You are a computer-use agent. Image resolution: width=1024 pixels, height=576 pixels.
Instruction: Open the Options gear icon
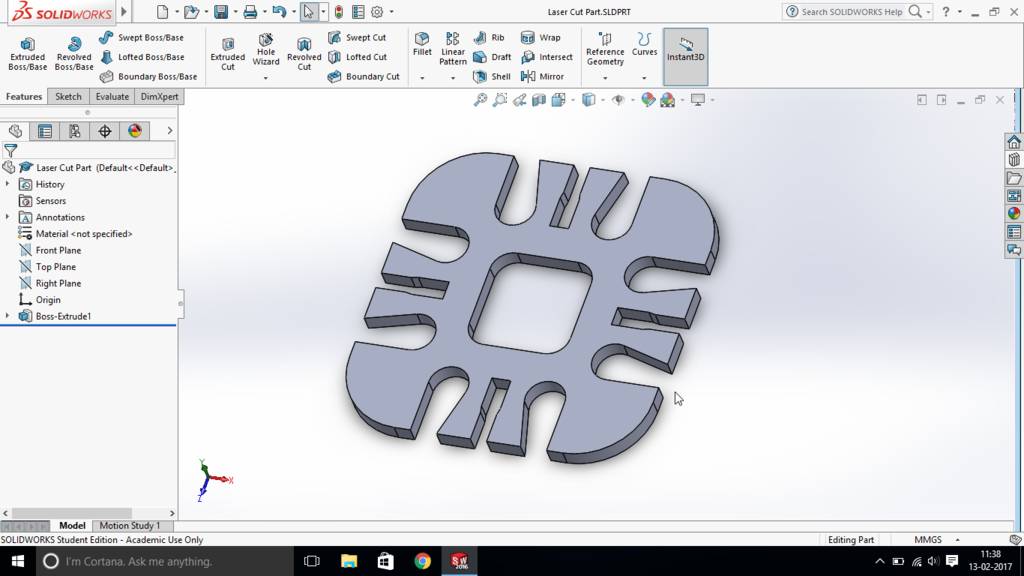click(x=377, y=12)
